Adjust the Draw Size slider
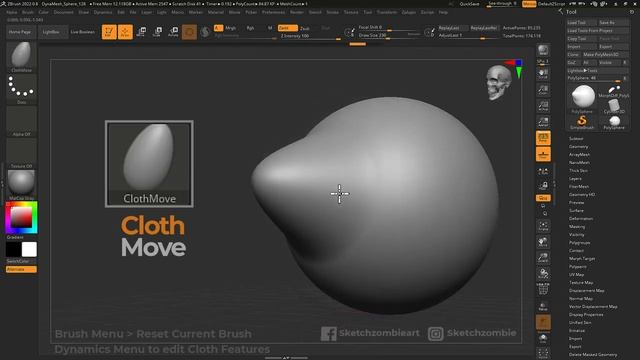 [389, 36]
